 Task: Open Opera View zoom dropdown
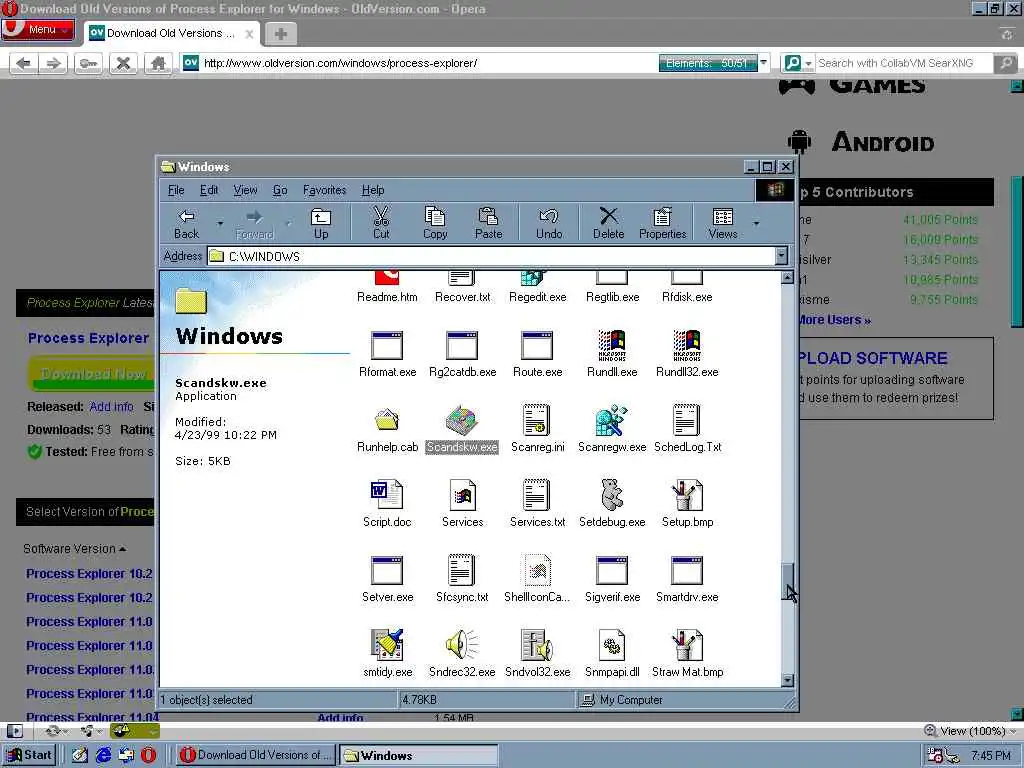click(1013, 731)
